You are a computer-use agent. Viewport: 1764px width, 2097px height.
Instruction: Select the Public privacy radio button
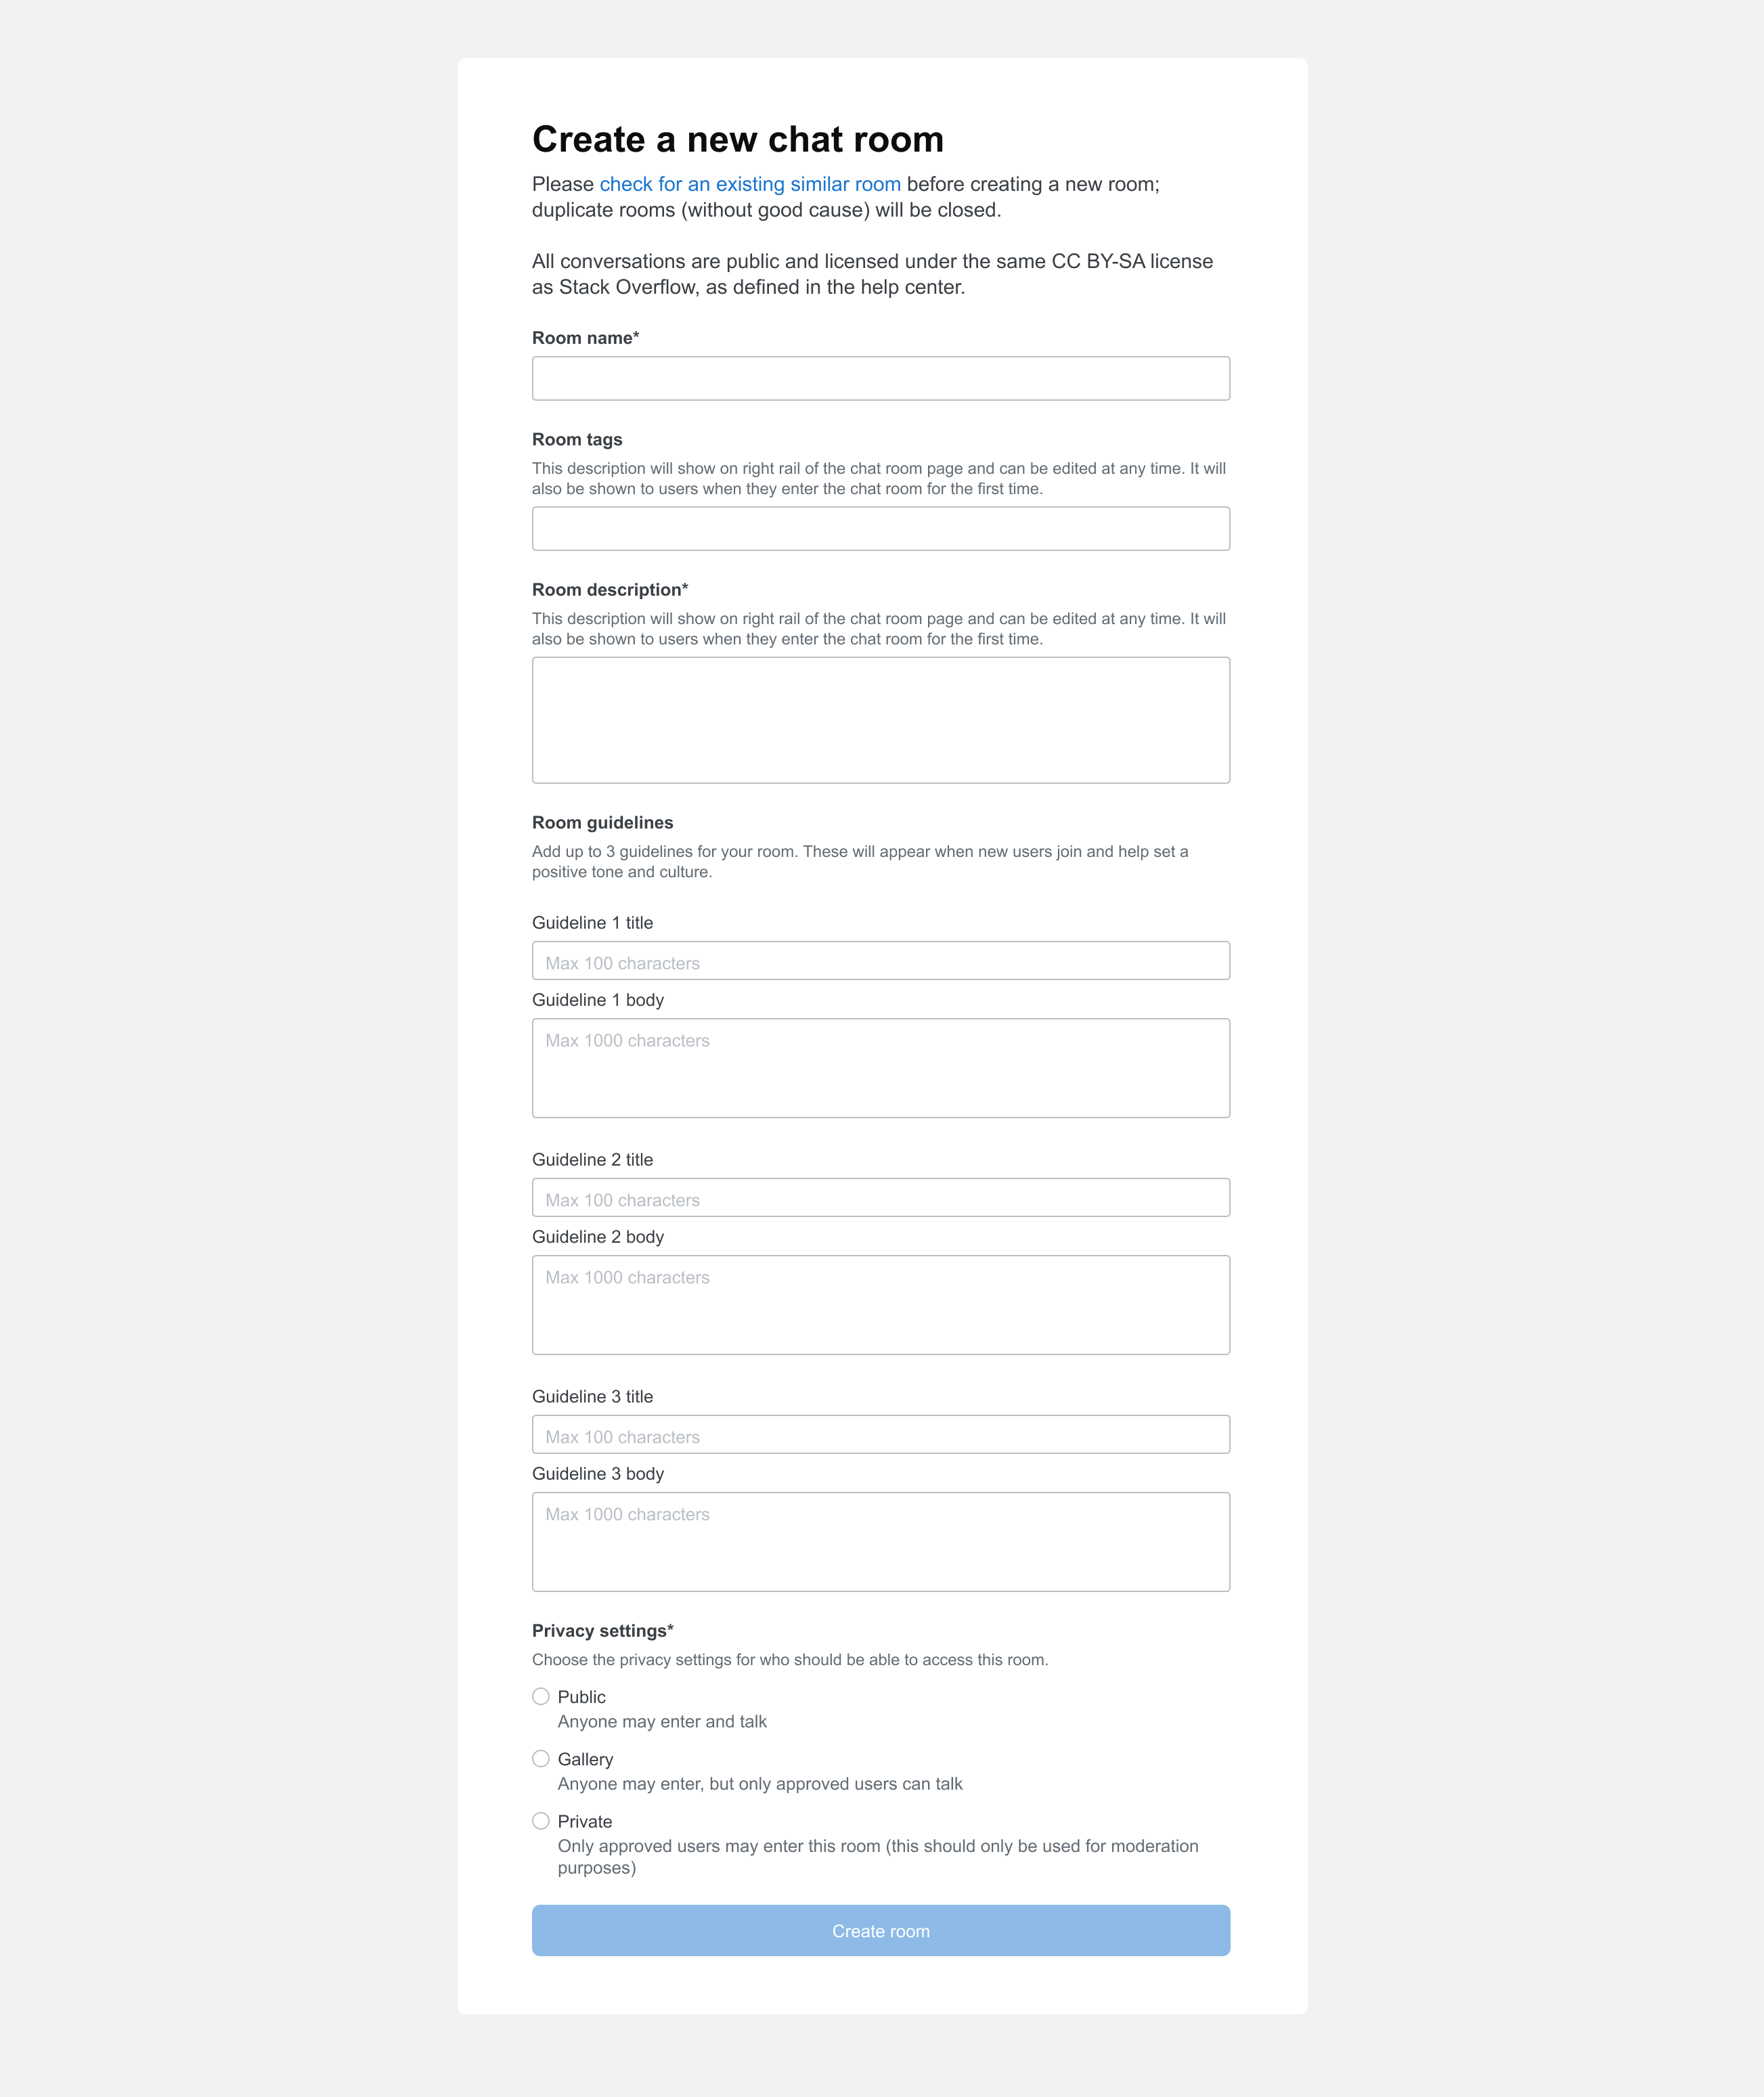click(541, 1696)
